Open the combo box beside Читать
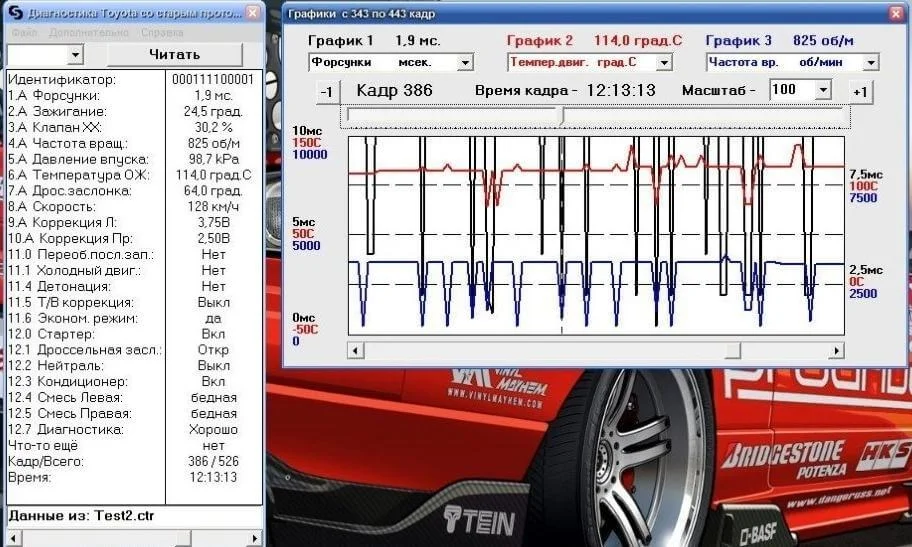This screenshot has width=912, height=547. [75, 54]
